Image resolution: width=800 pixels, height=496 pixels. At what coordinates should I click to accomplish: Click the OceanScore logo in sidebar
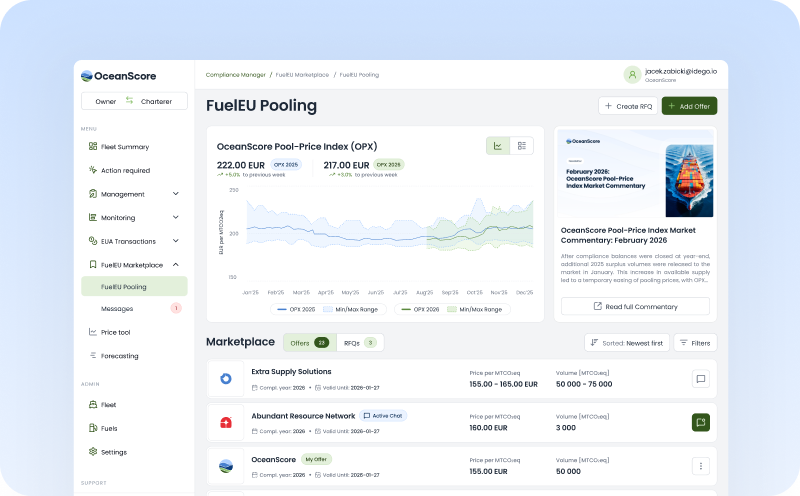pos(118,75)
